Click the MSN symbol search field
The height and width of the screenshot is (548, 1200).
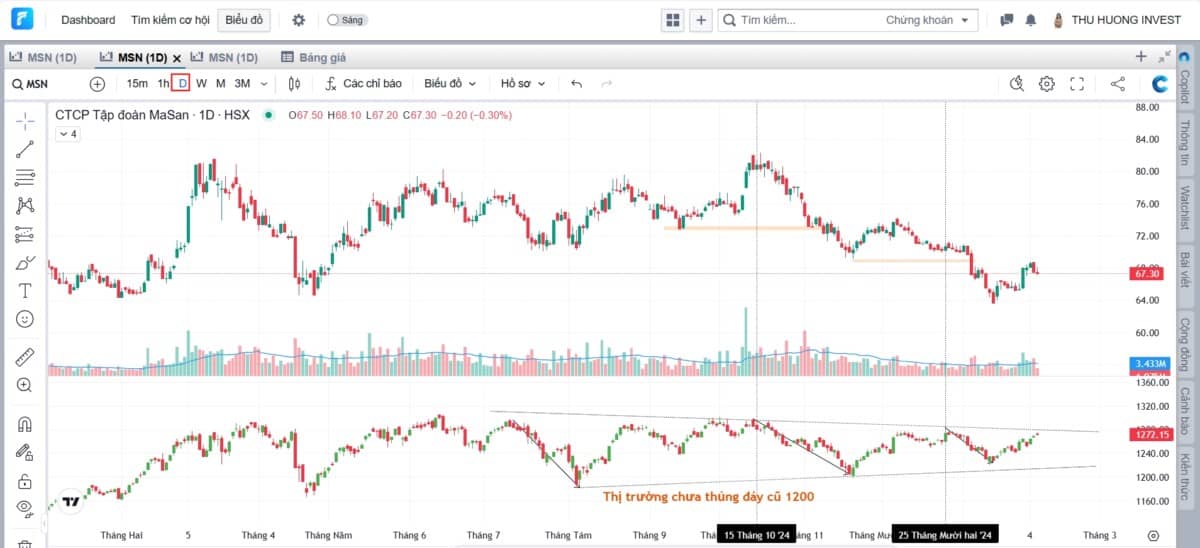click(x=48, y=84)
